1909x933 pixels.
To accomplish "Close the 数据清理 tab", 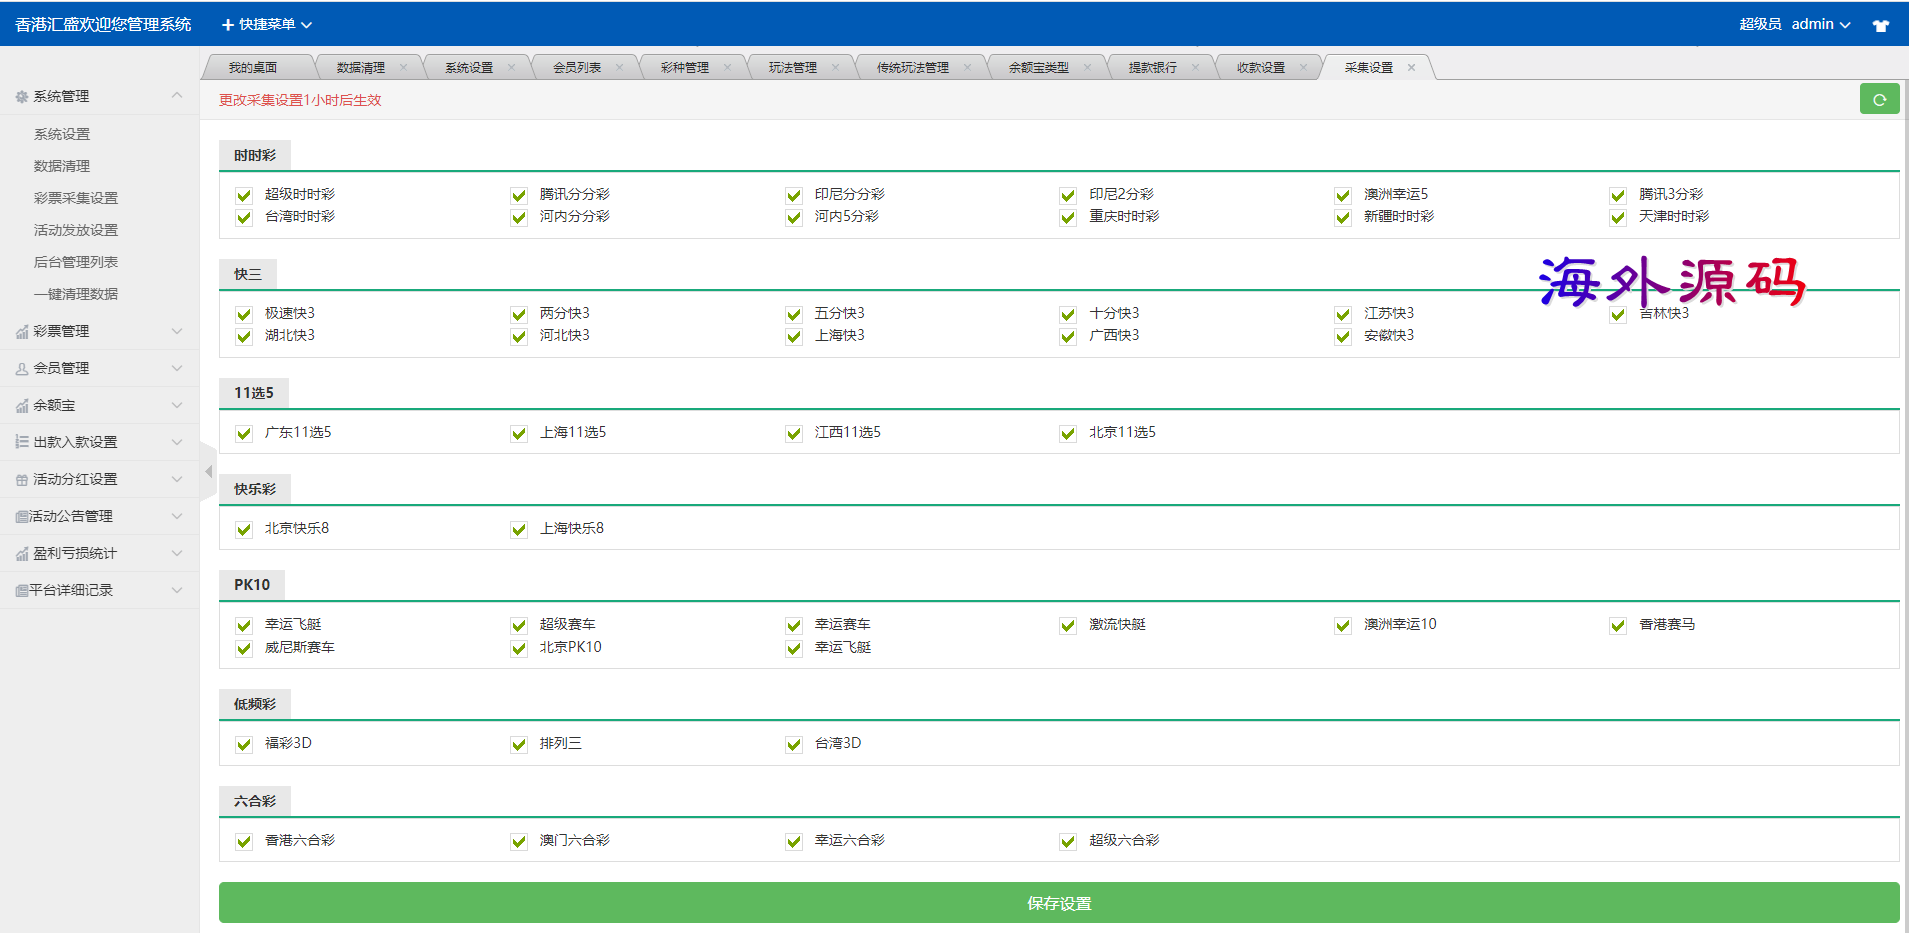I will 403,68.
